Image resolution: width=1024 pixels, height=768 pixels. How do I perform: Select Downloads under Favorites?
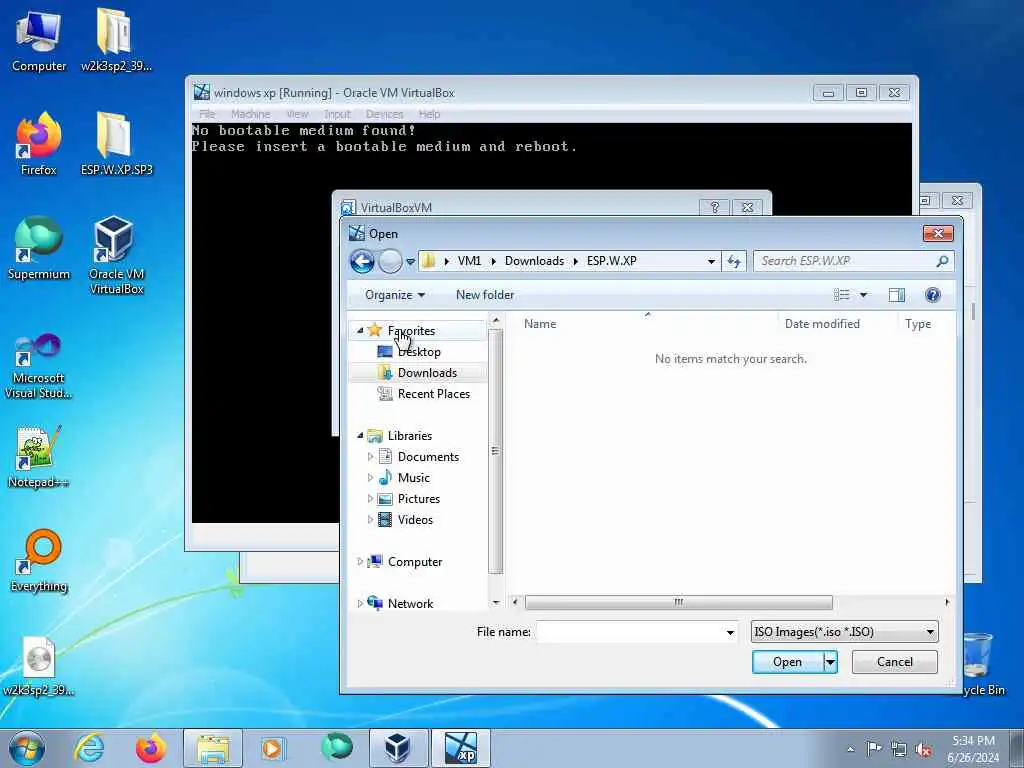click(x=427, y=372)
